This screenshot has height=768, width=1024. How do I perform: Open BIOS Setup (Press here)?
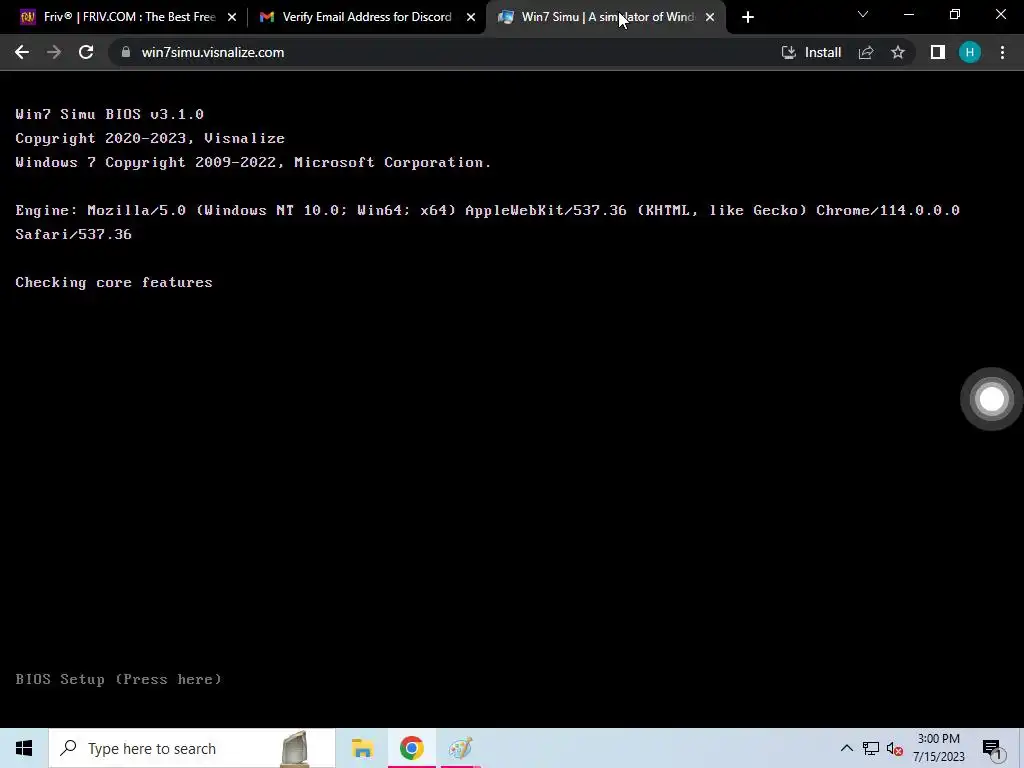118,679
